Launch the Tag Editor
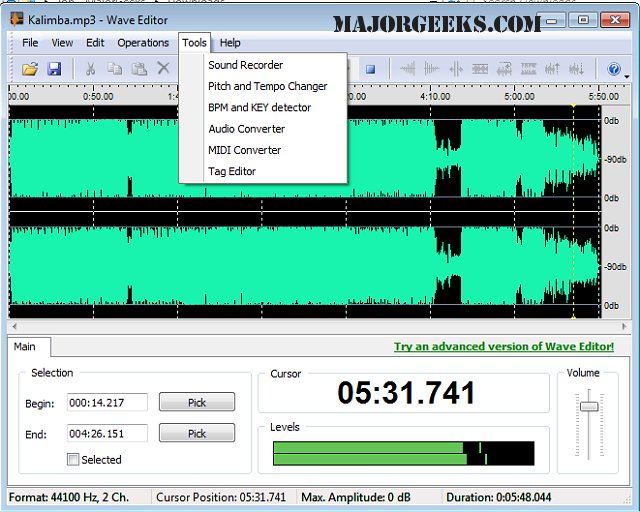This screenshot has height=512, width=640. [263, 171]
